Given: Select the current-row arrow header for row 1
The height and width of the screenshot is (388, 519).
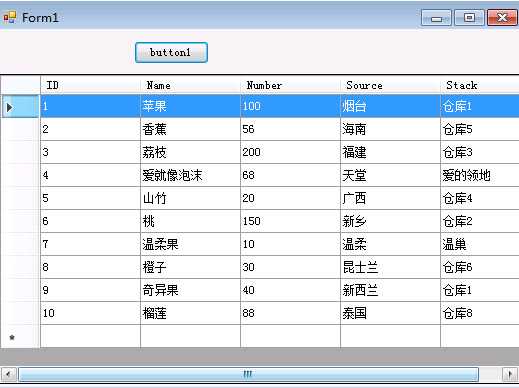Looking at the screenshot, I should click(x=20, y=106).
